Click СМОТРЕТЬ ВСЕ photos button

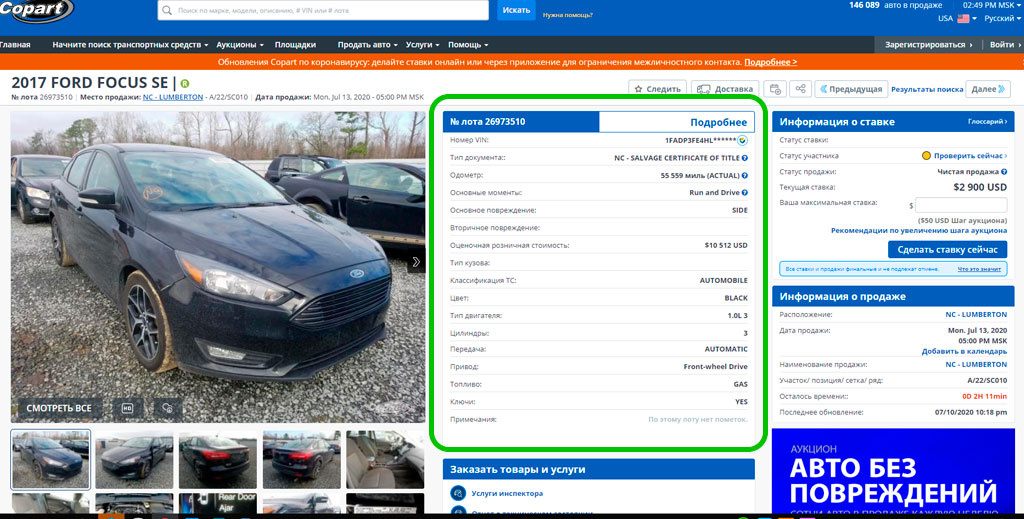point(59,409)
